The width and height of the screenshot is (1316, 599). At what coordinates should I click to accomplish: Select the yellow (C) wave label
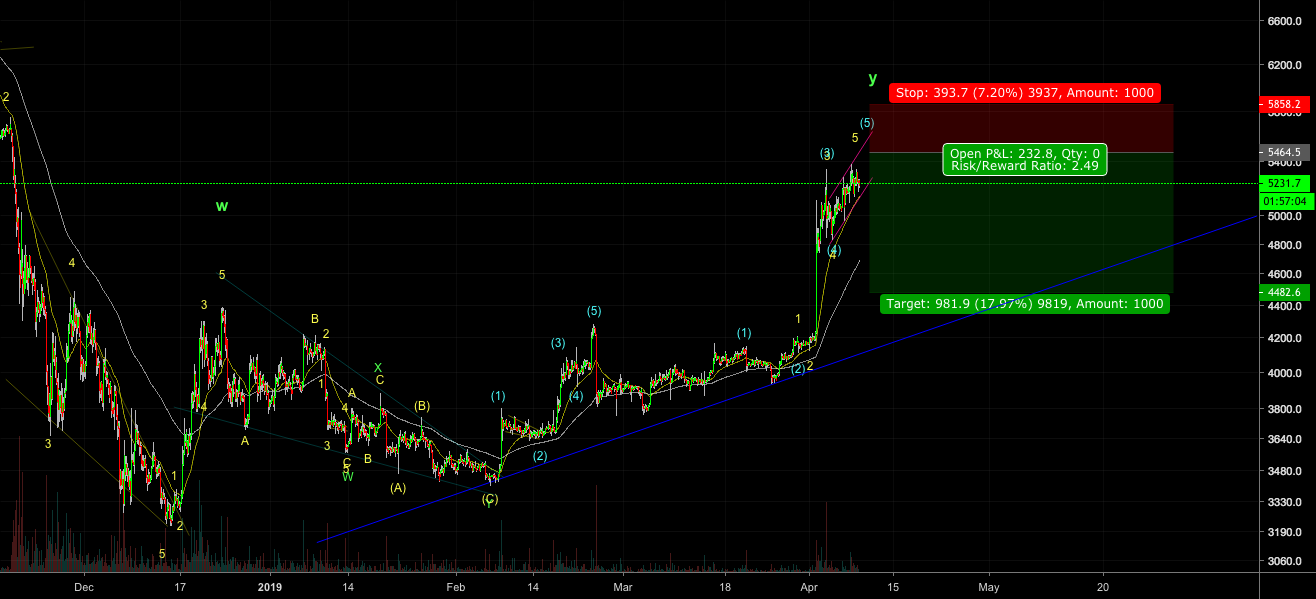[x=490, y=498]
